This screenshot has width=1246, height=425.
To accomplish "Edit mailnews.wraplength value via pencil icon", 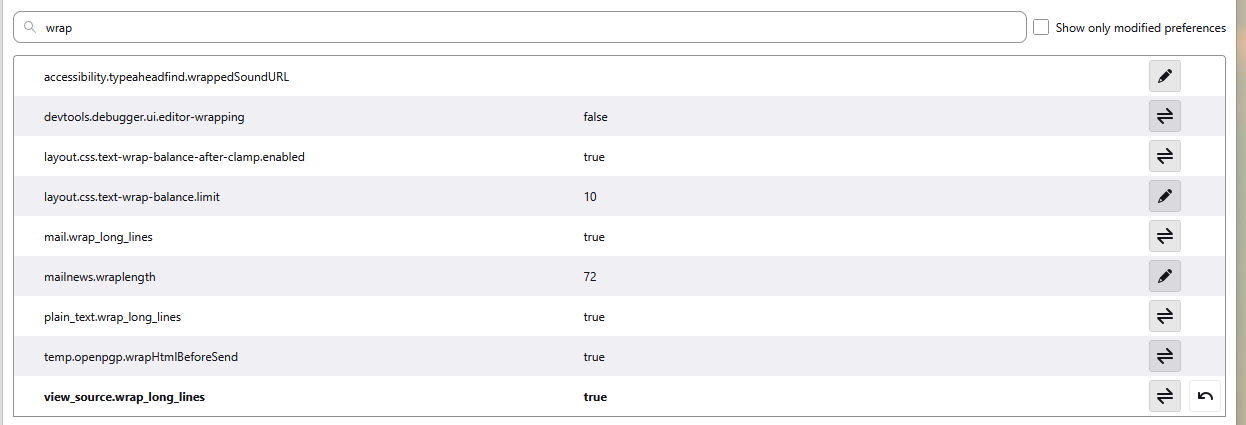I will 1164,276.
